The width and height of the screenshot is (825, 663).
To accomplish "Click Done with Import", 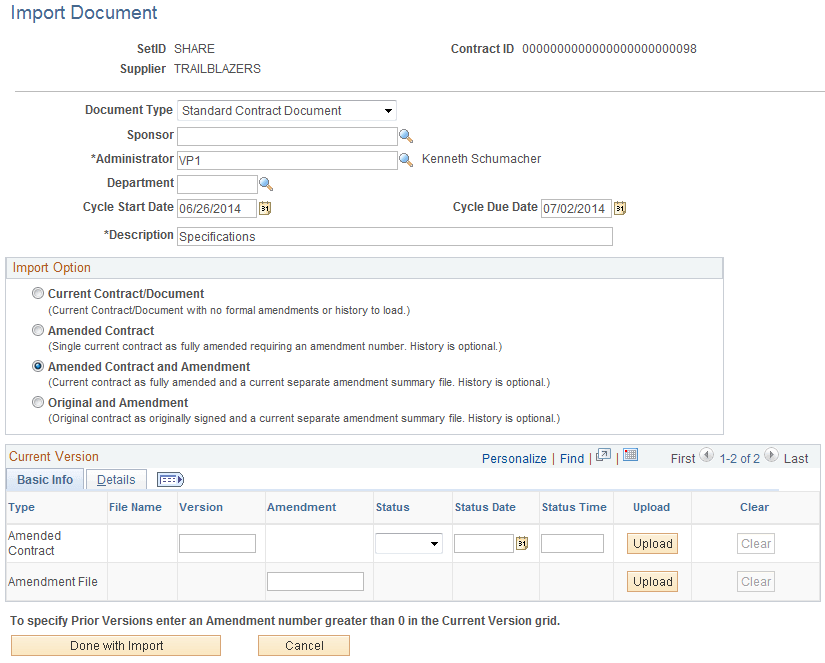I will pos(115,645).
